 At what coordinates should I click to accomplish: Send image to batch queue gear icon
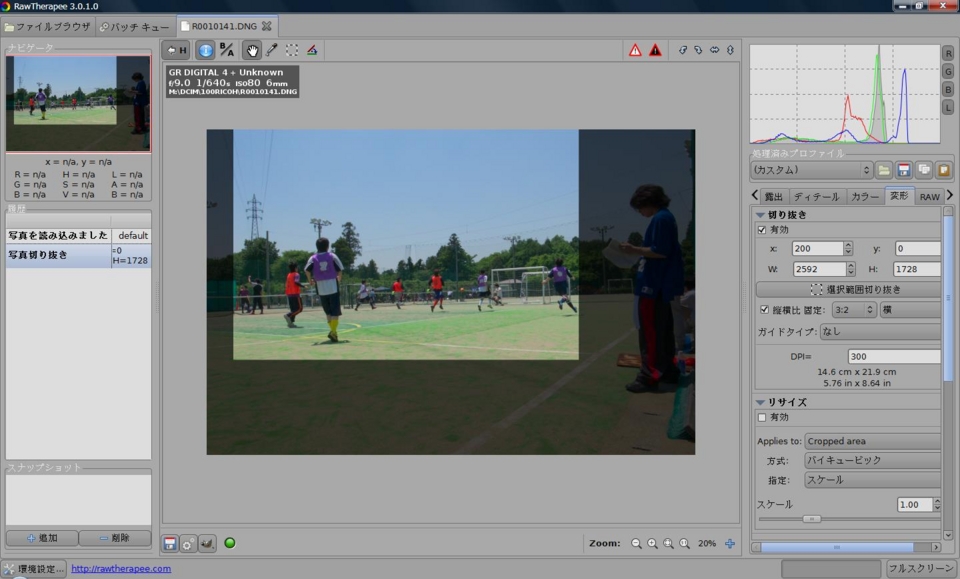[x=189, y=544]
